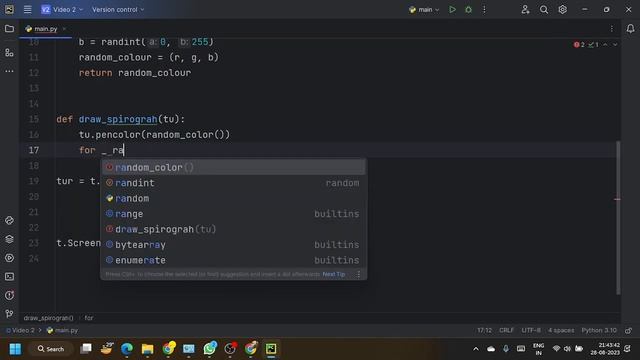Choose bytearray completion suggestion

coord(233,245)
